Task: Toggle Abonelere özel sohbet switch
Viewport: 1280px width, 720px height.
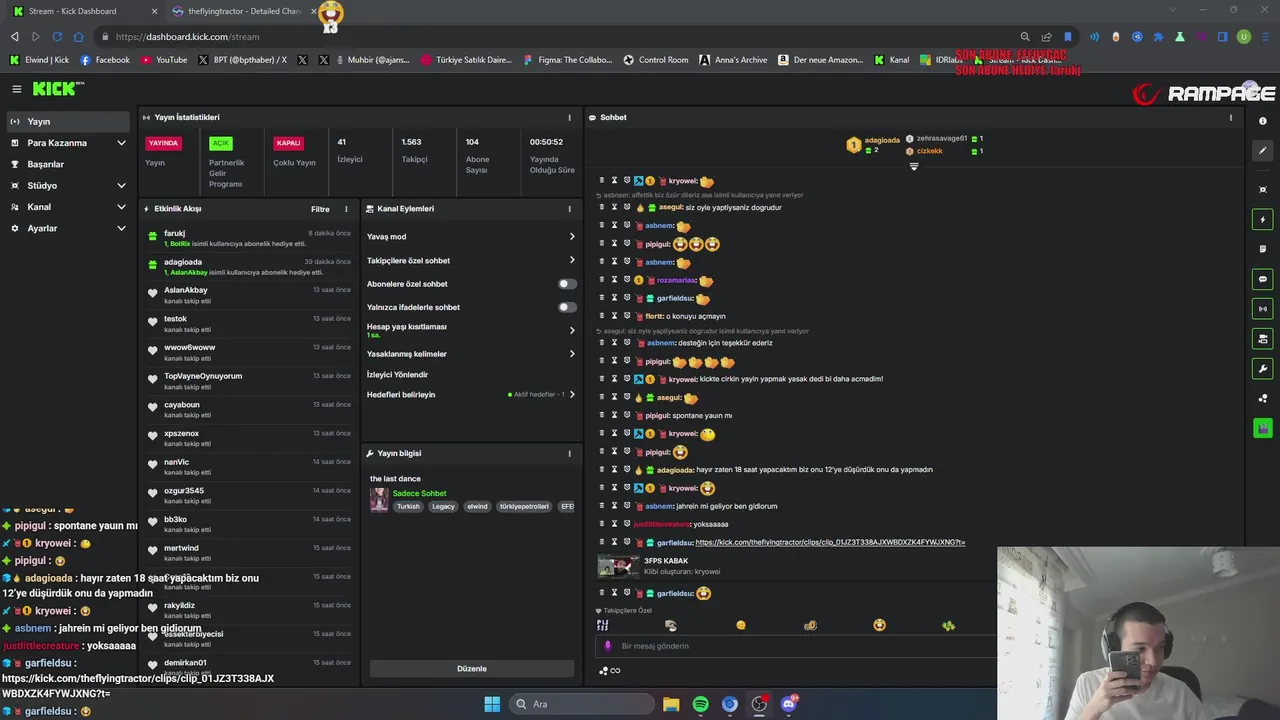Action: [567, 284]
